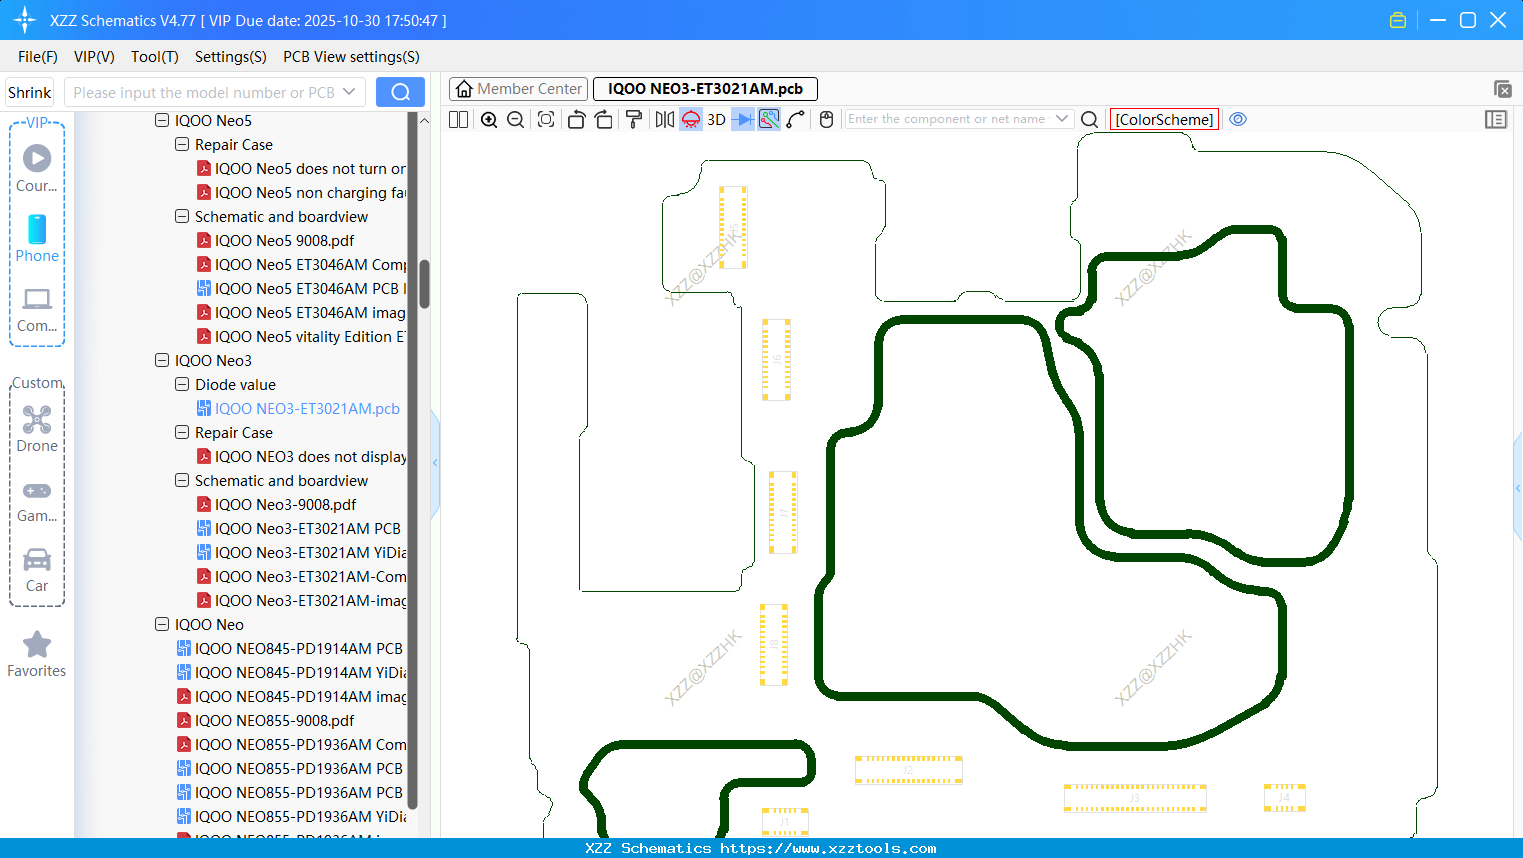Click the Shrink button

tap(29, 92)
